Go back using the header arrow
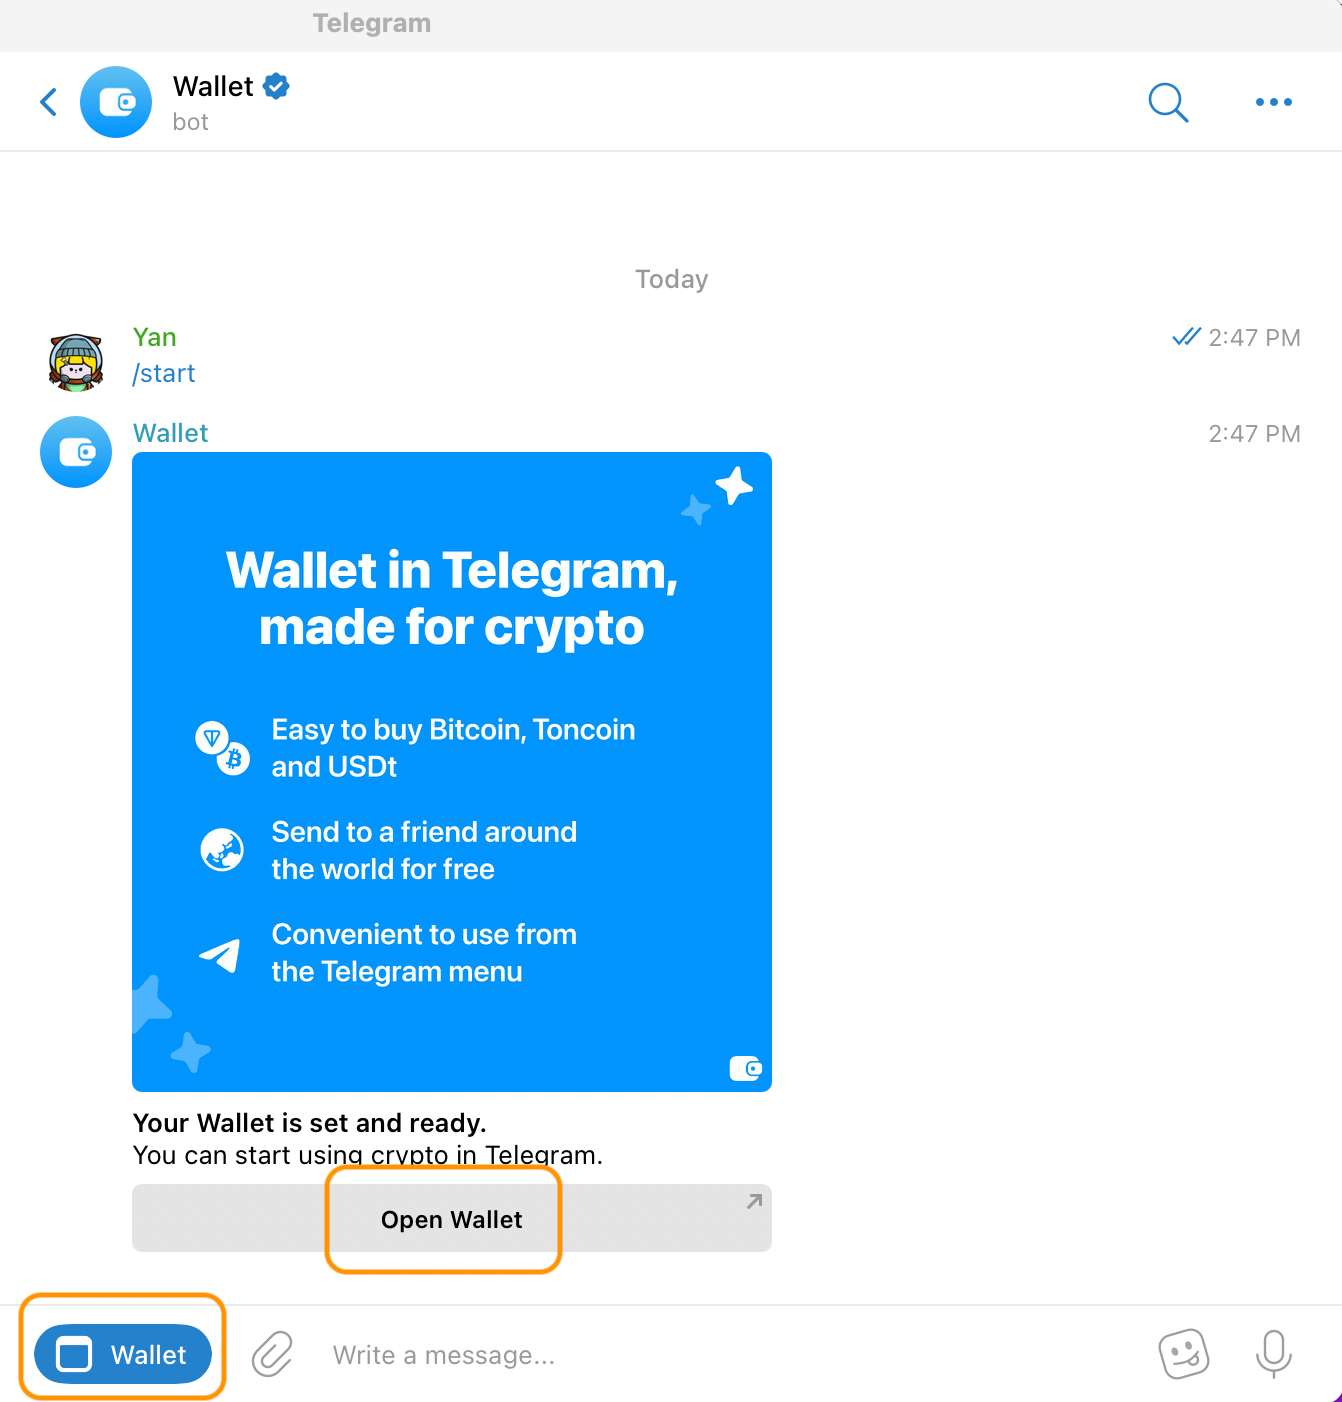This screenshot has height=1402, width=1342. [48, 102]
